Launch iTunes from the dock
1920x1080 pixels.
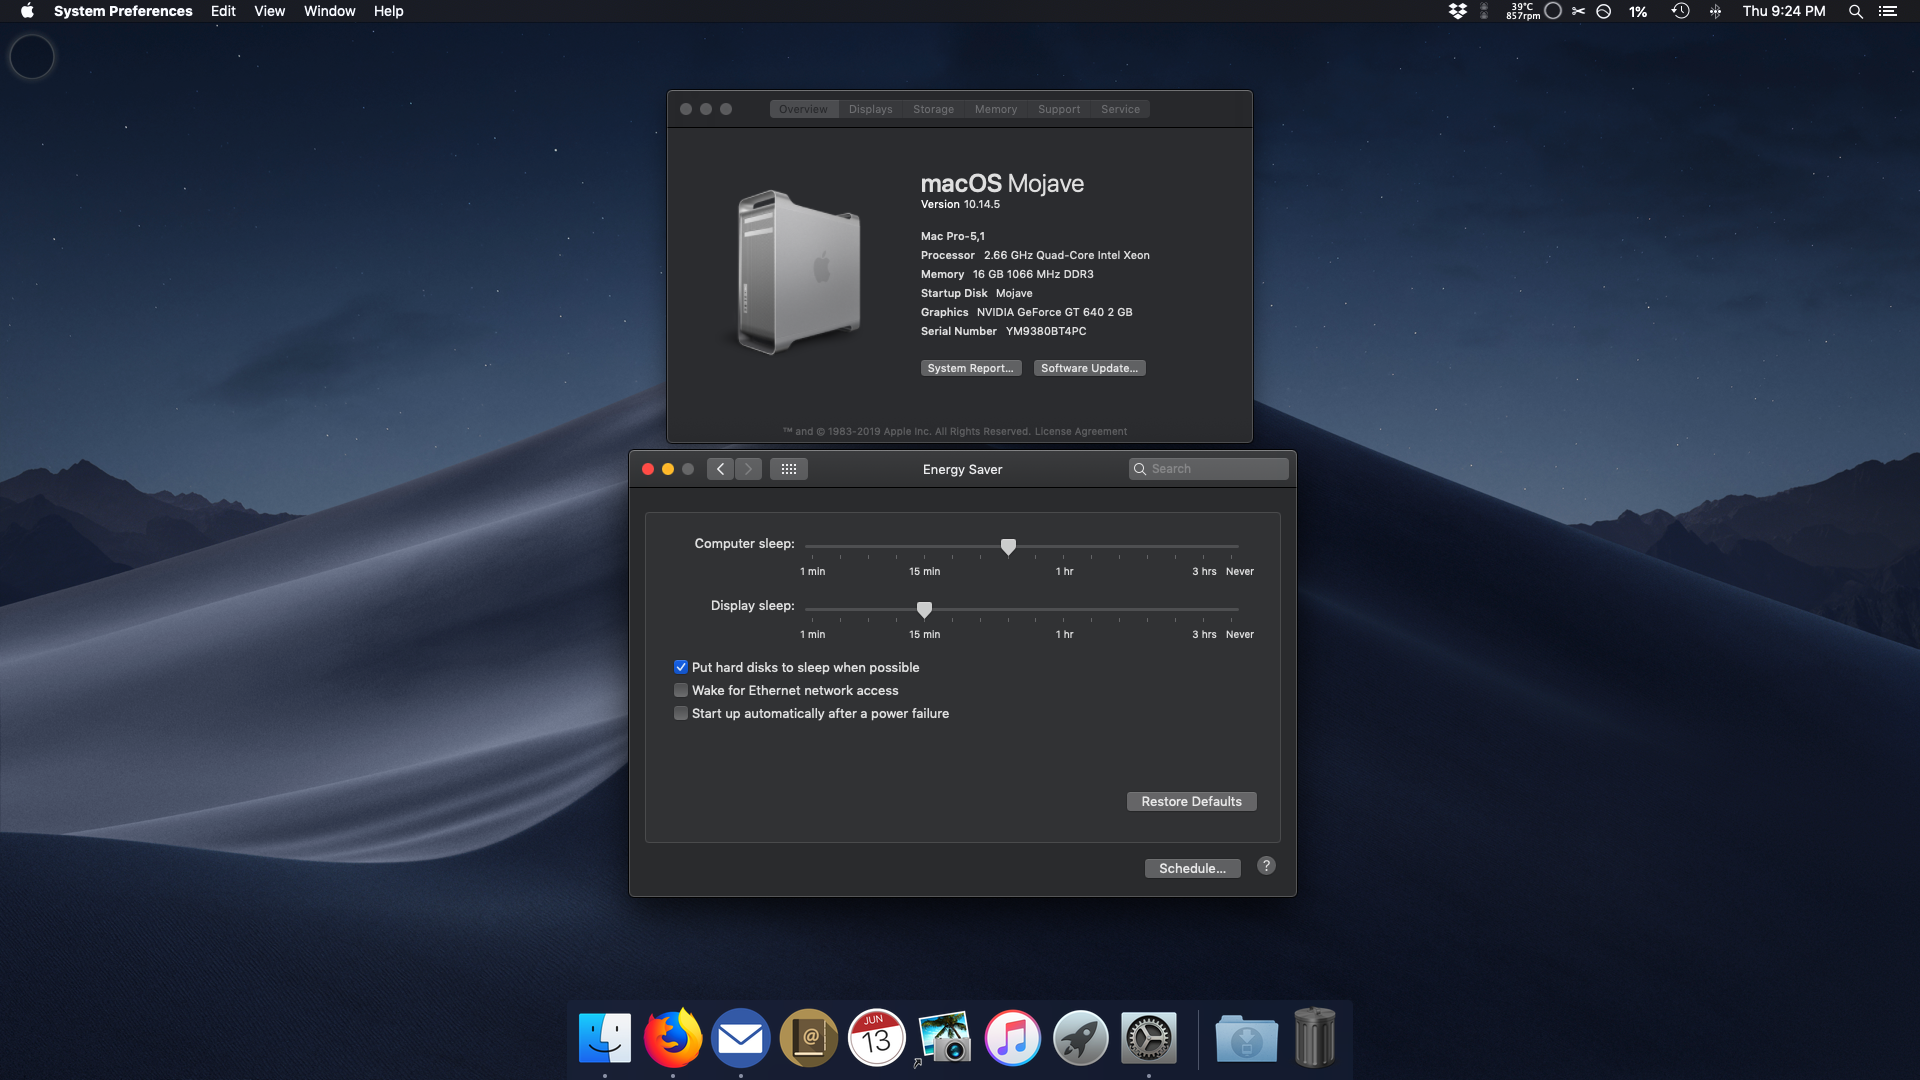(1012, 1038)
